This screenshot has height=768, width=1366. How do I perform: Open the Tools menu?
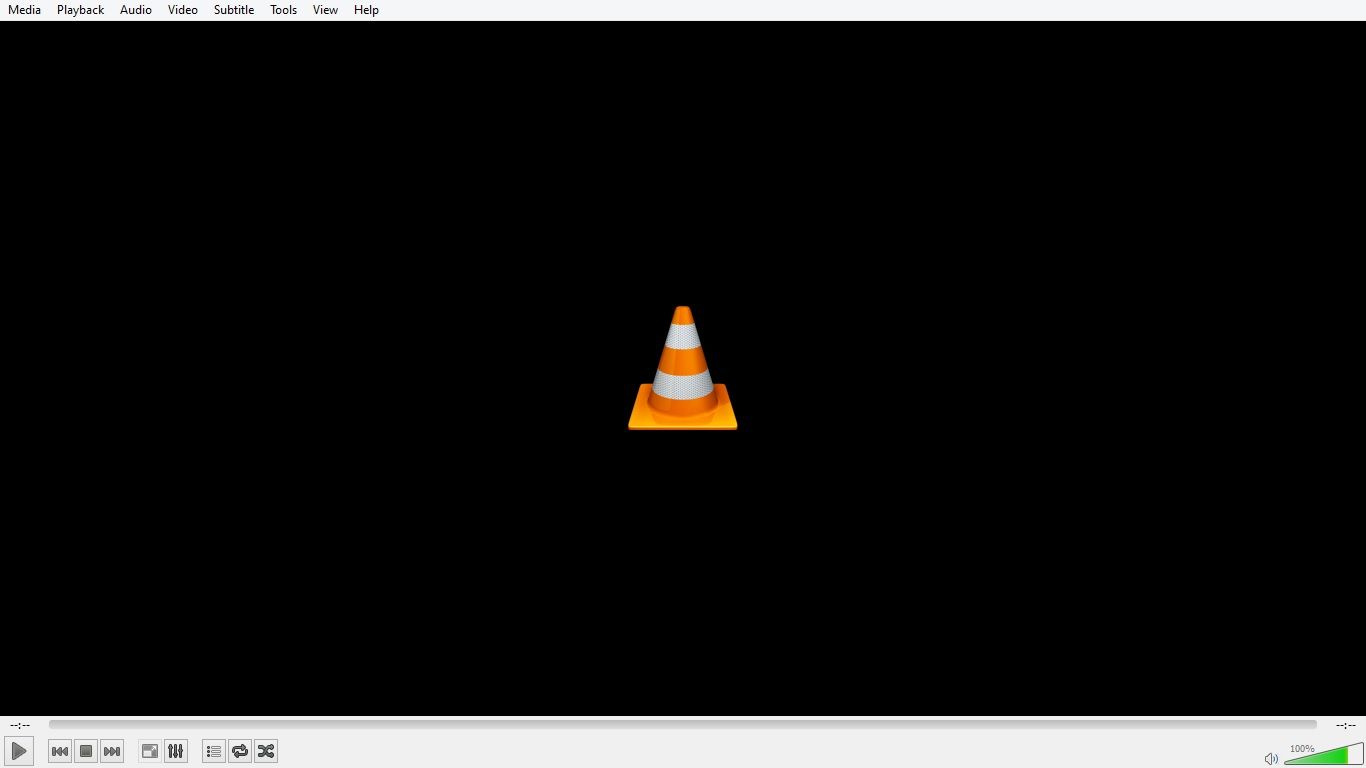click(x=283, y=9)
